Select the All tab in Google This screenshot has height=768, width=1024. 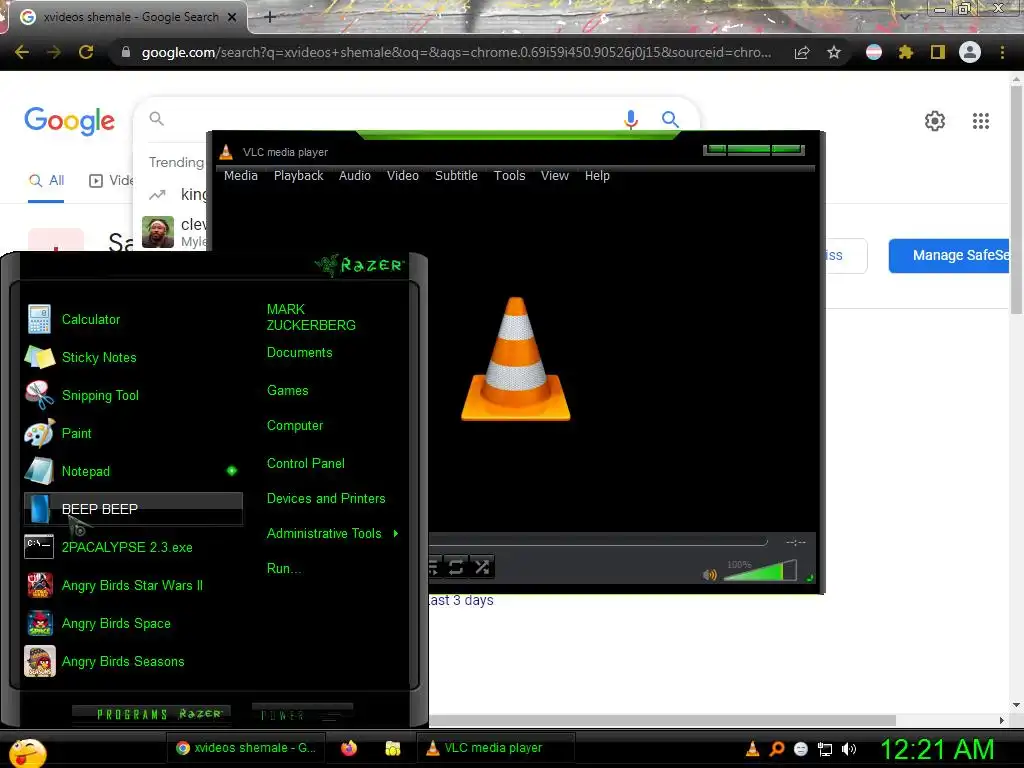[x=46, y=181]
